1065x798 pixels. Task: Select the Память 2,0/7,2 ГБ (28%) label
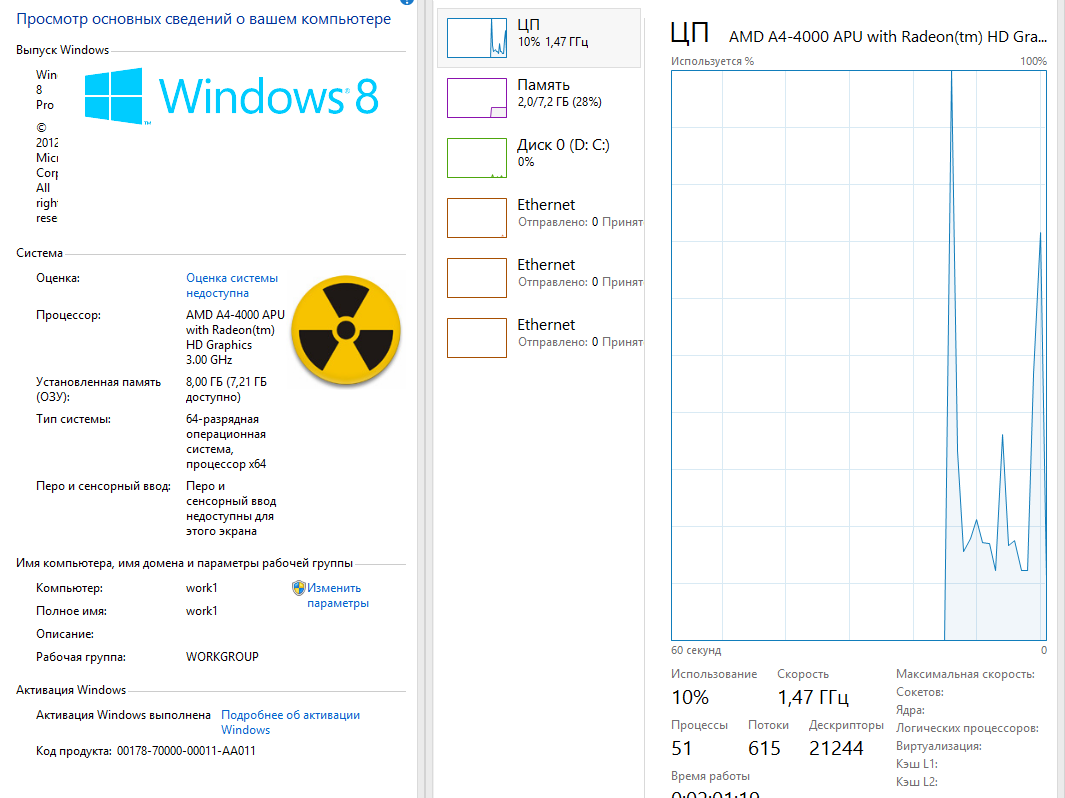point(559,93)
